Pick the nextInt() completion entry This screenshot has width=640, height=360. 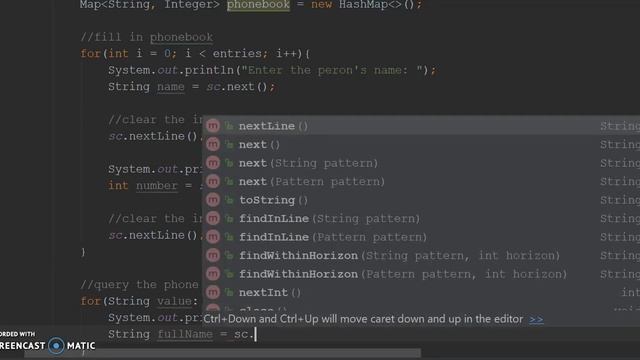(421, 292)
